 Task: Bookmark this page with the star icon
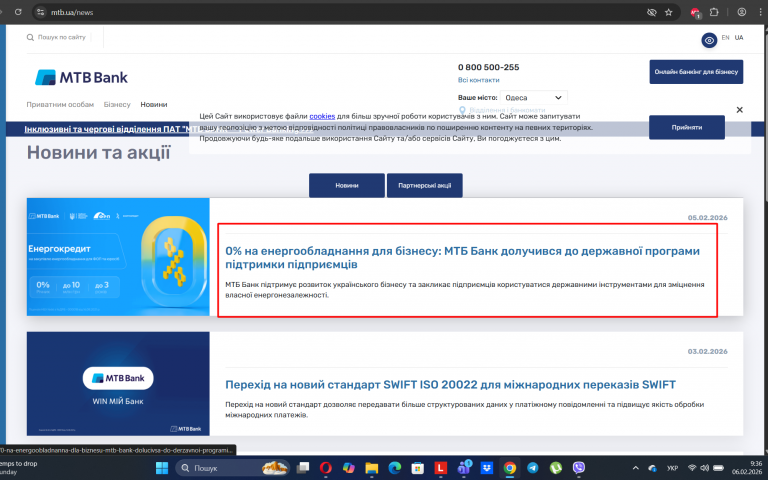pos(669,12)
